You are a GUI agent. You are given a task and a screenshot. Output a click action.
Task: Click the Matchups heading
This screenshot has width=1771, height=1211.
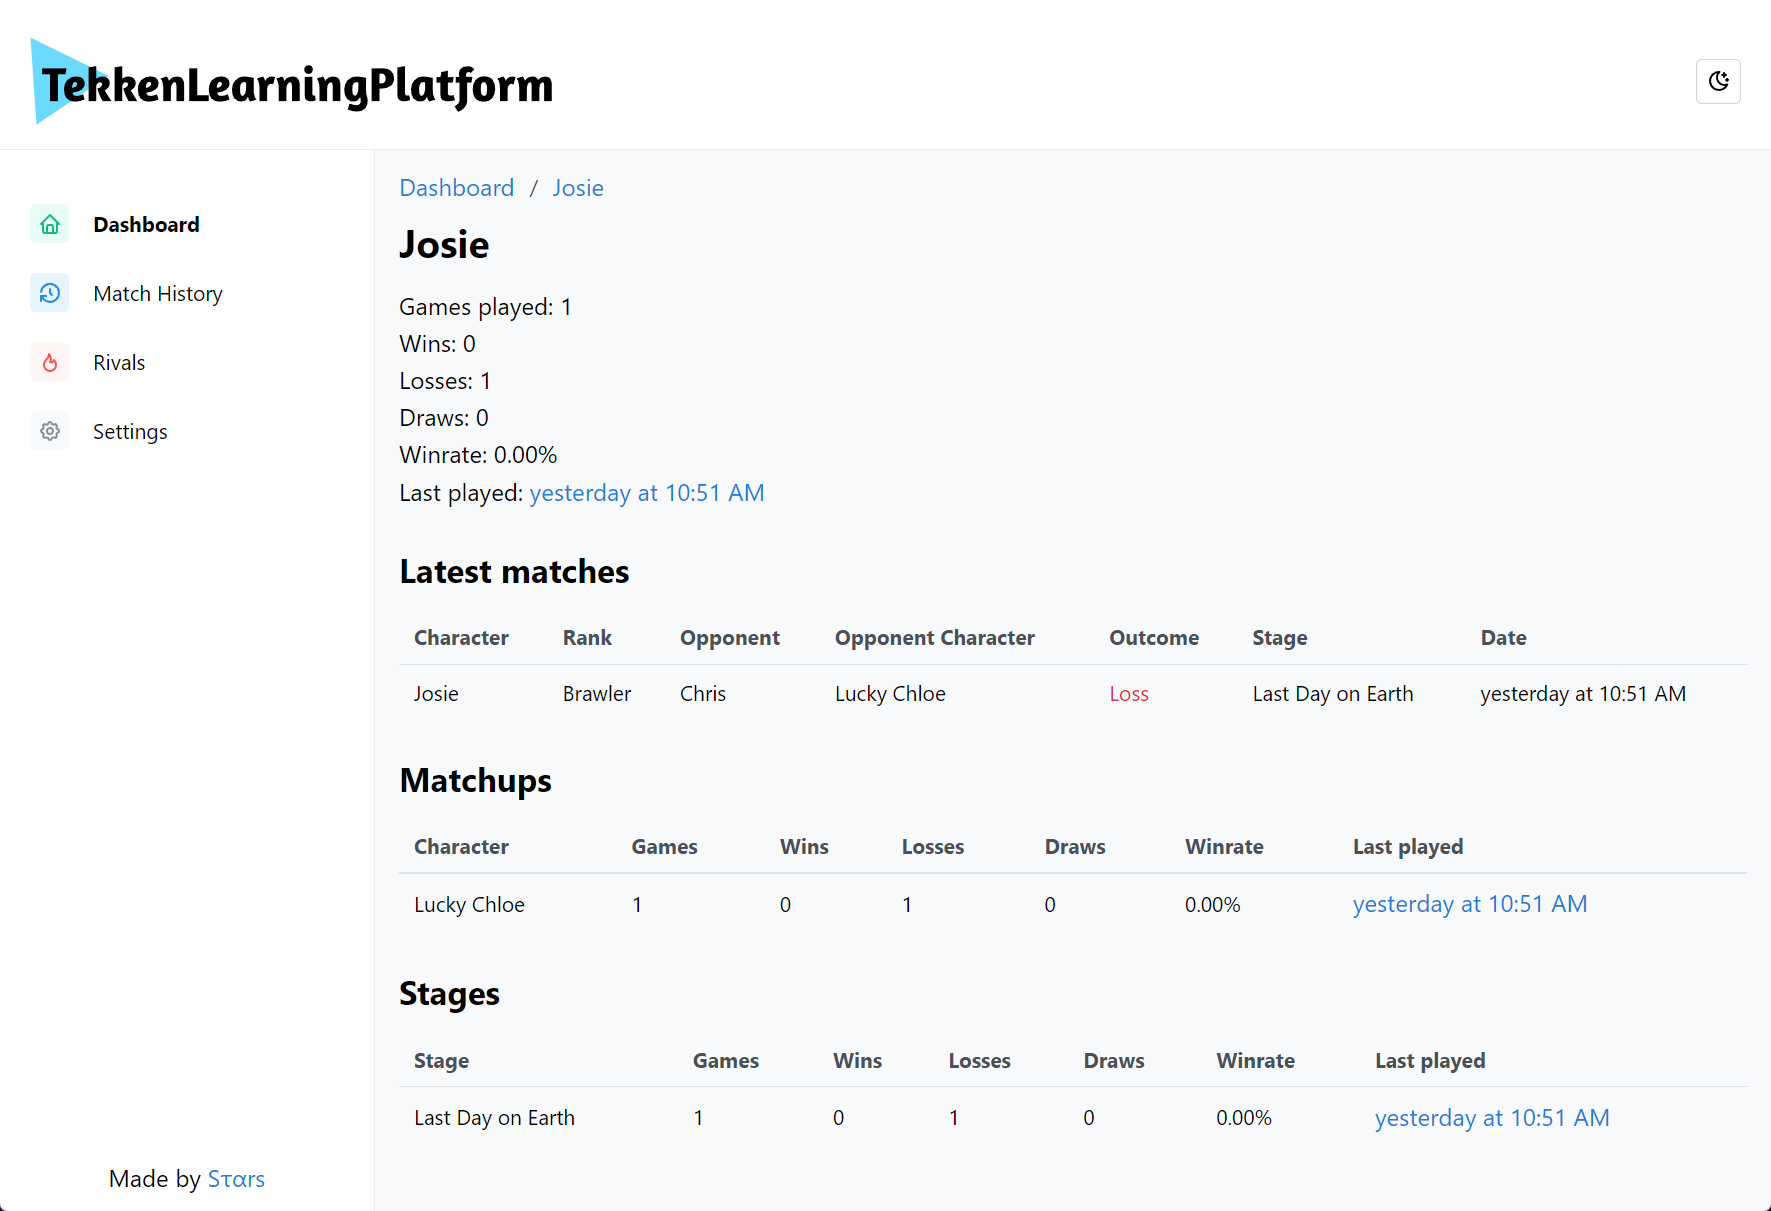tap(475, 781)
